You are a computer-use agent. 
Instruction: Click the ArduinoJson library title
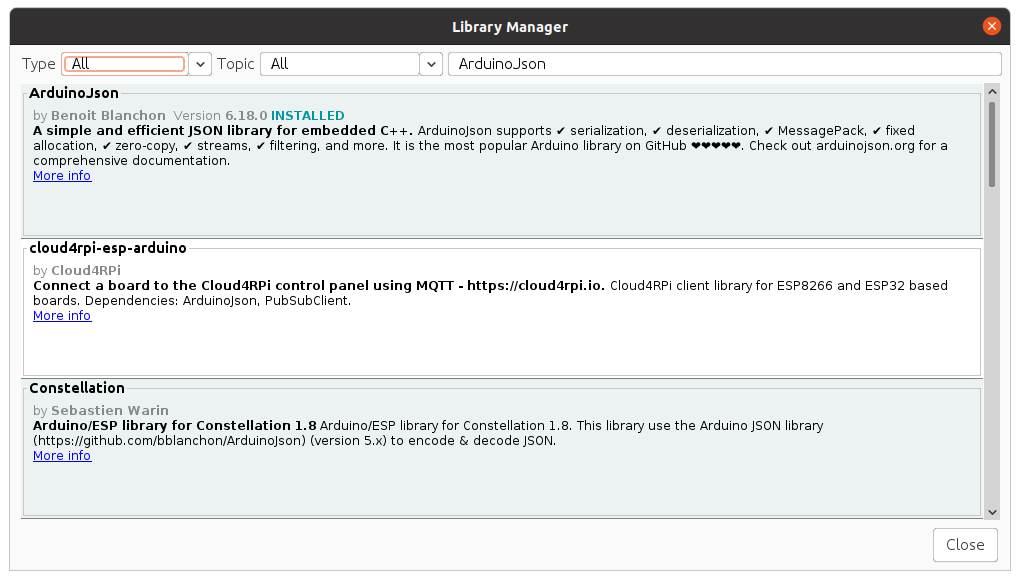tap(74, 93)
